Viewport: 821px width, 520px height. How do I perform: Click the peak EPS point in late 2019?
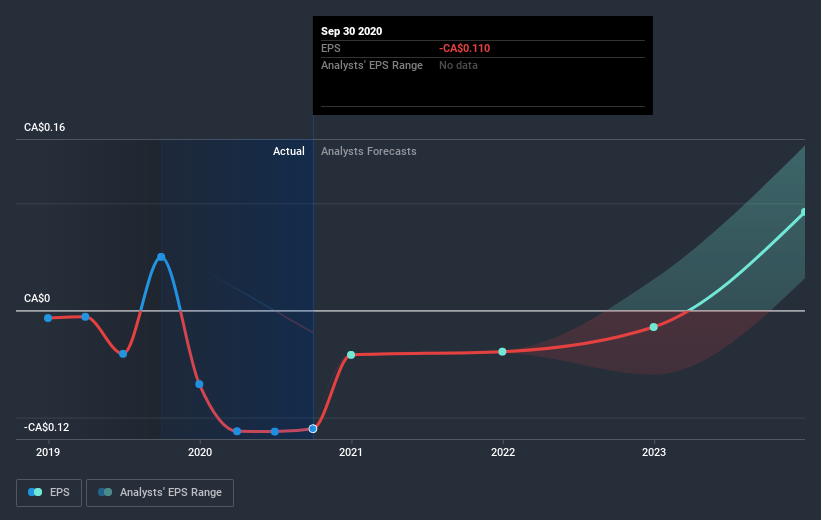(x=161, y=257)
